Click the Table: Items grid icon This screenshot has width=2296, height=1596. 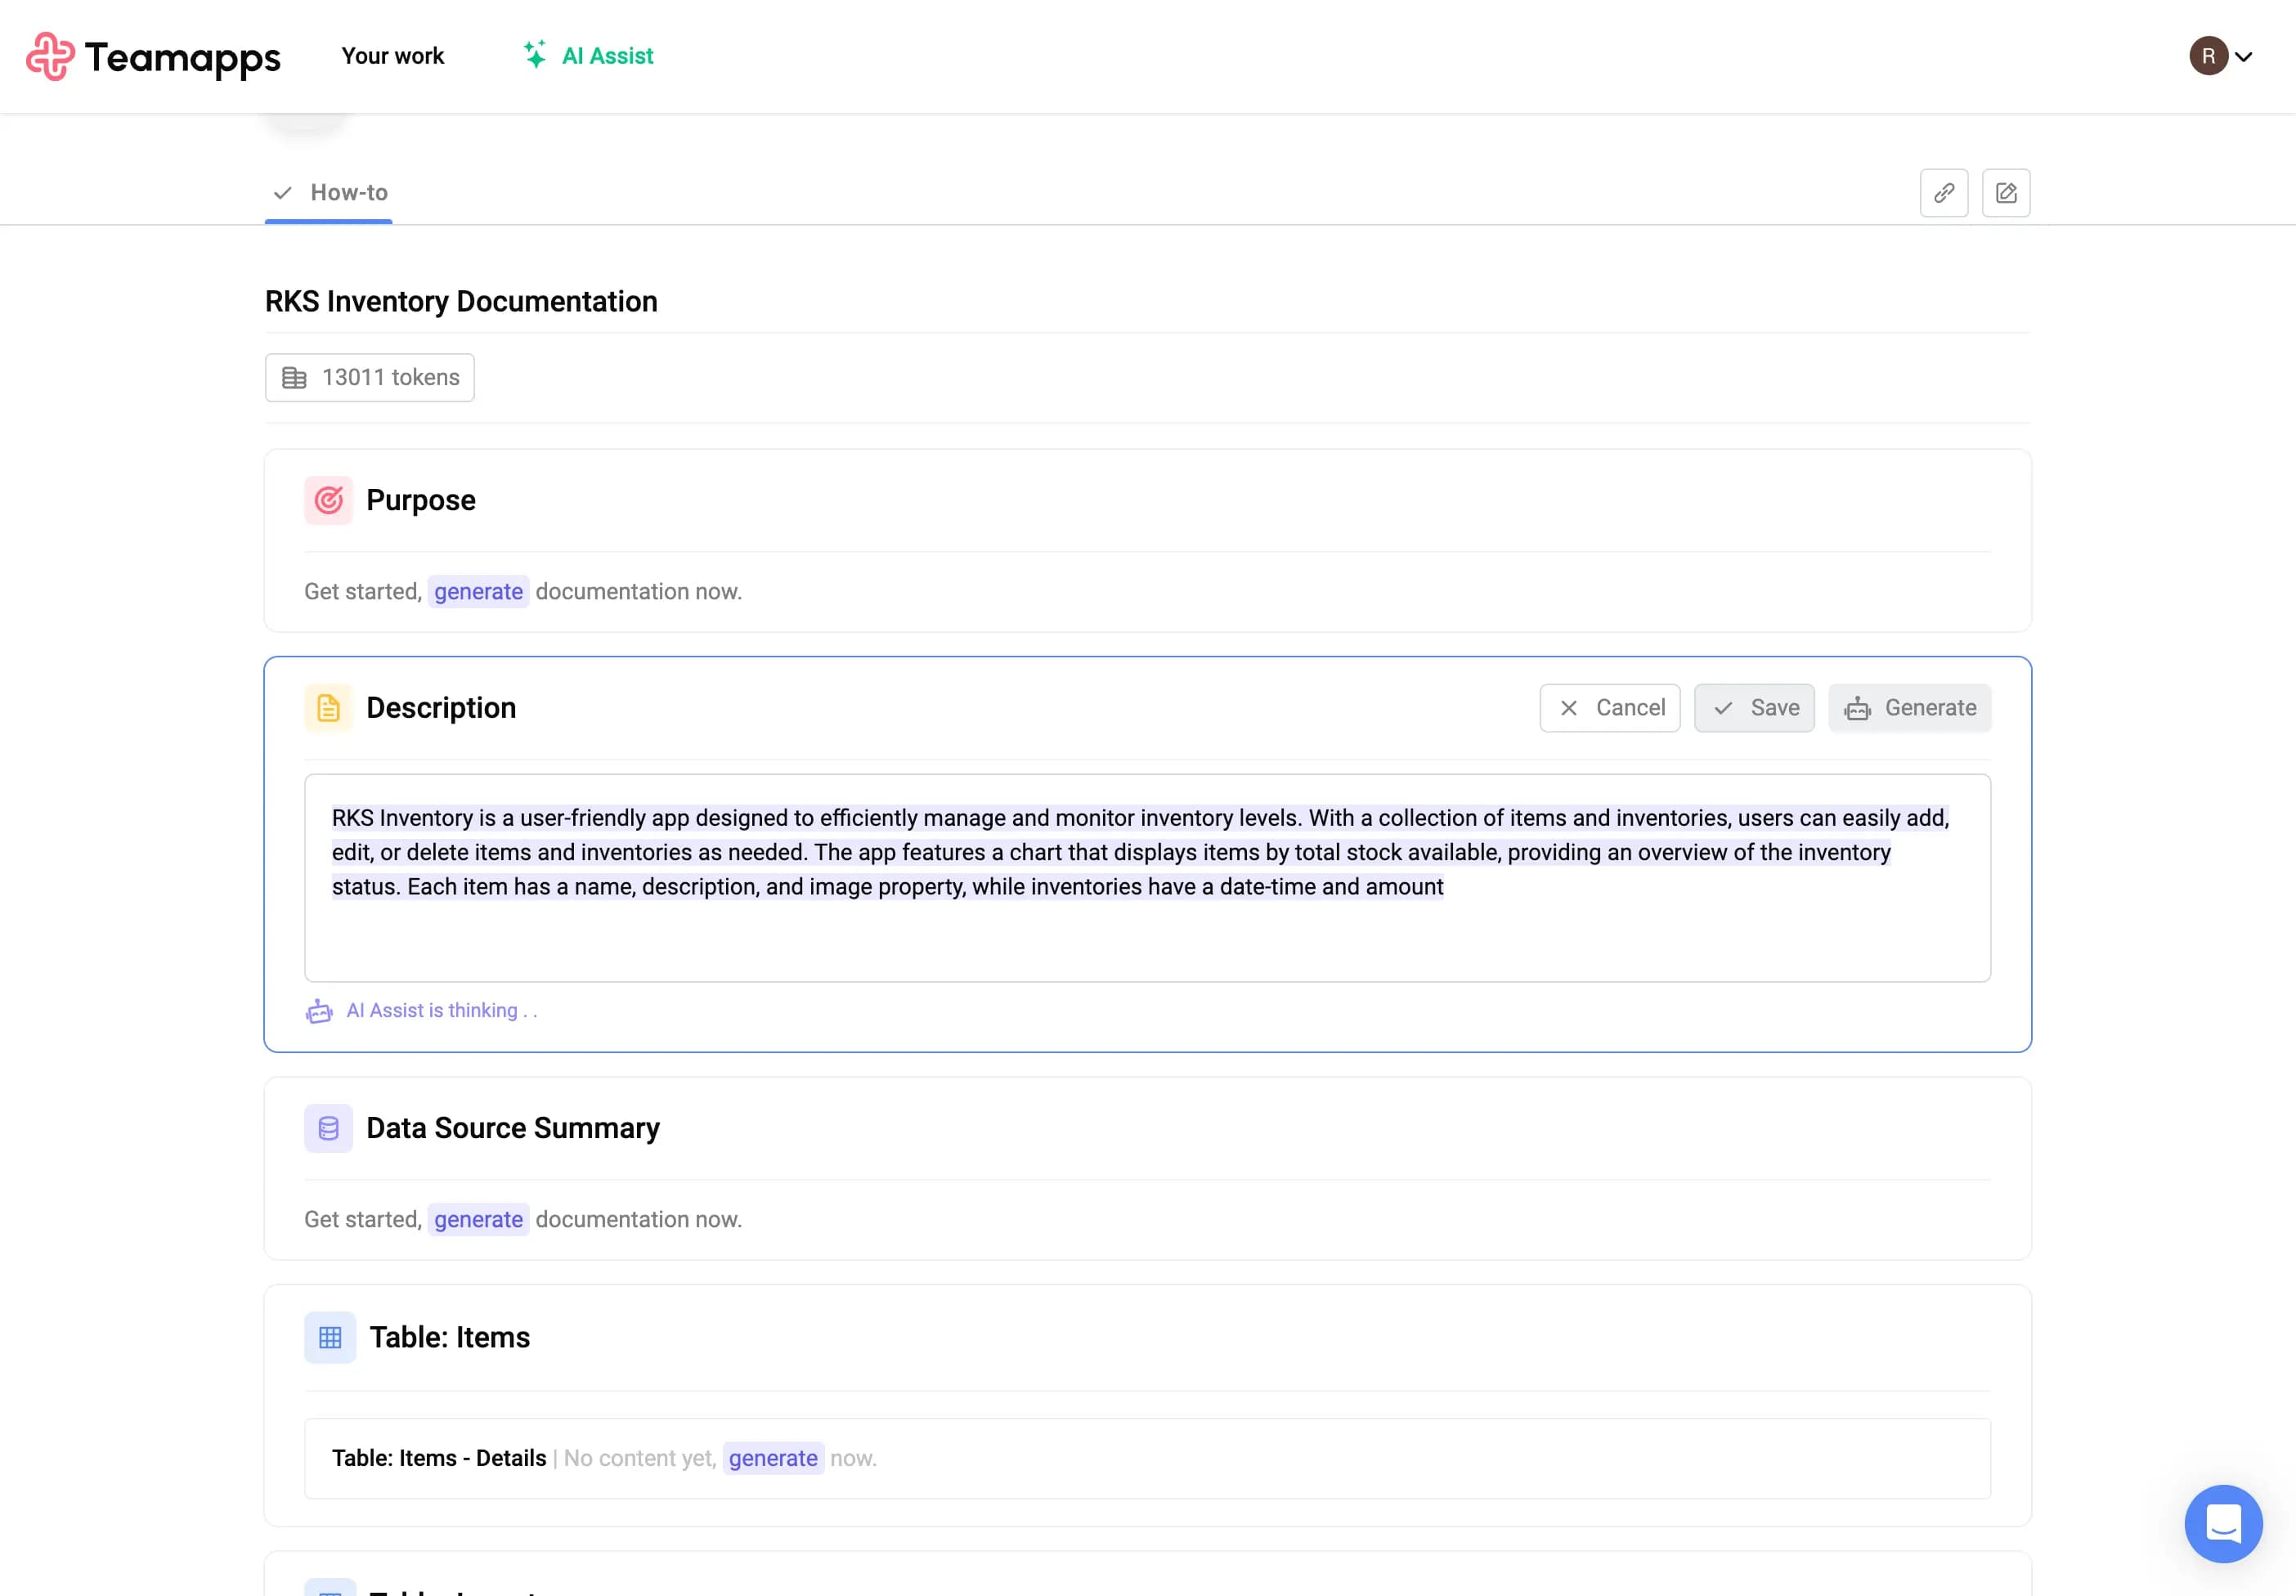330,1337
